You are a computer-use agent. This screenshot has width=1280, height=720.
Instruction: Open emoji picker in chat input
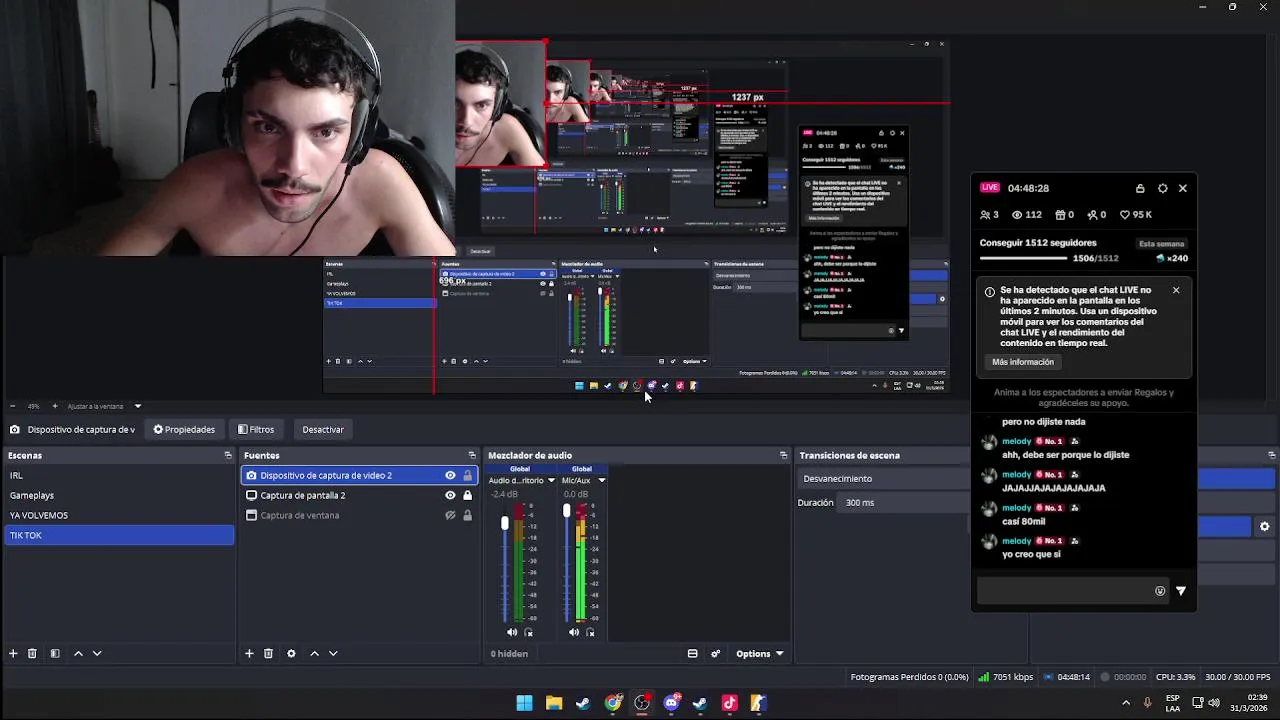click(1160, 591)
